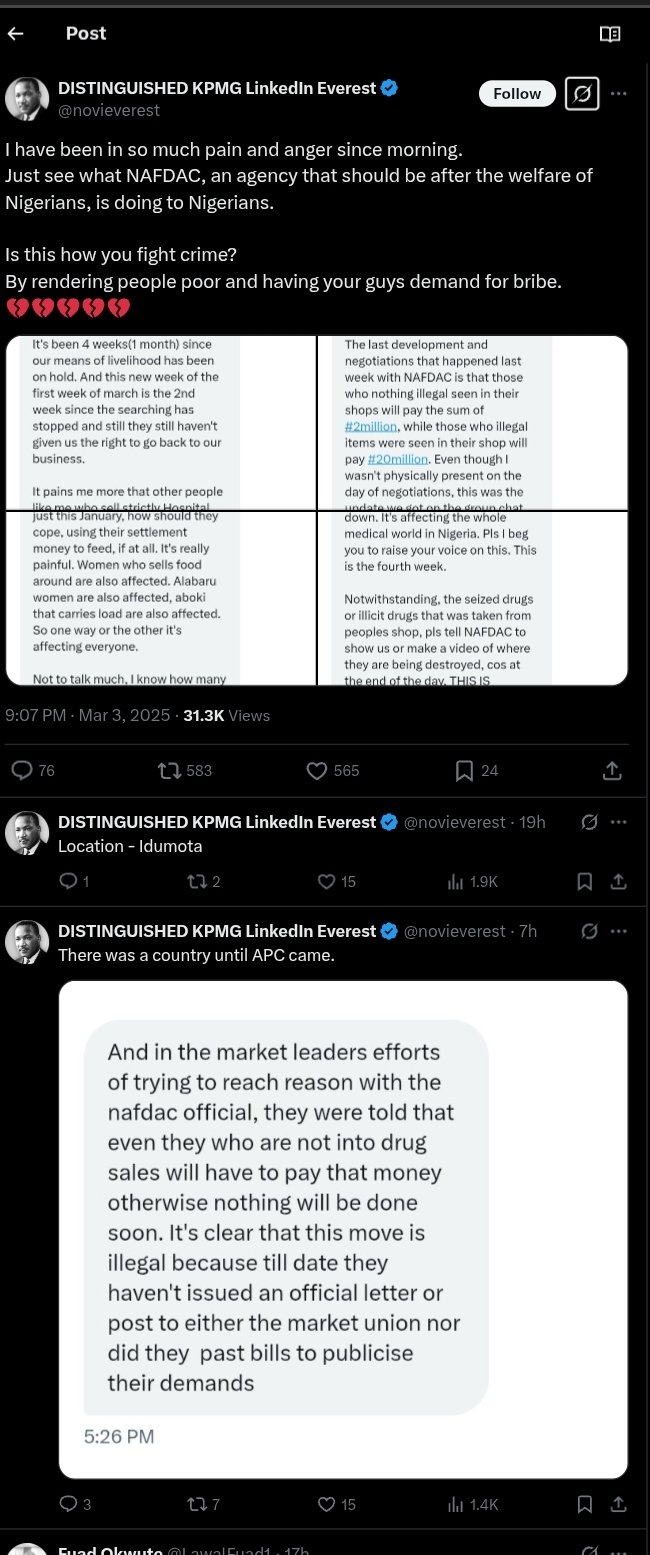Viewport: 650px width, 1555px height.
Task: Click the back arrow in Post header
Action: pyautogui.click(x=15, y=33)
